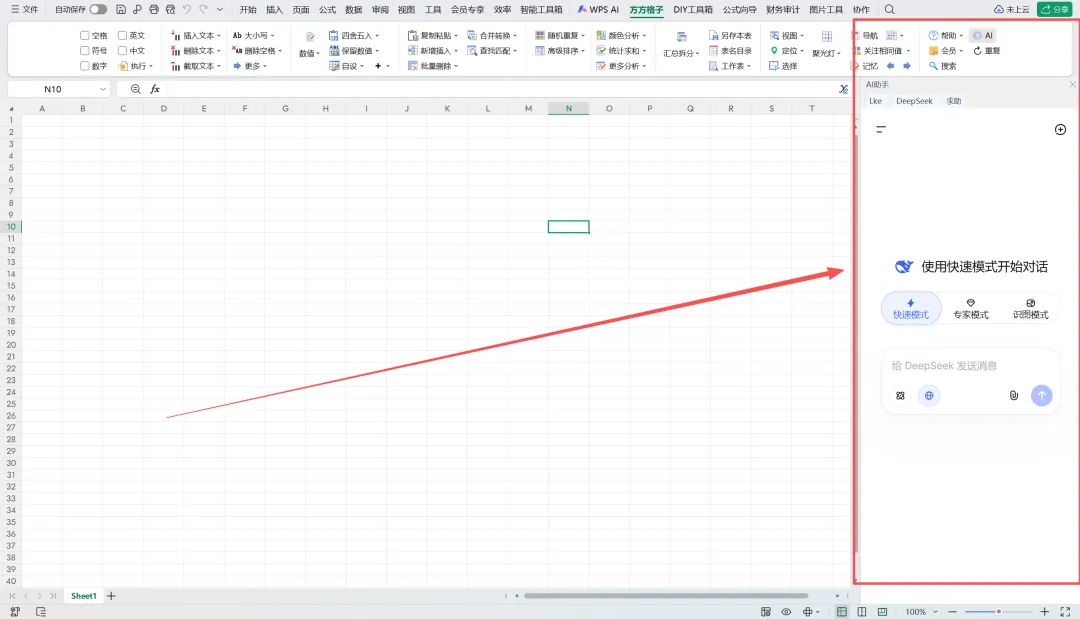Open the DIY工具箱 tab
This screenshot has height=619, width=1080.
(x=693, y=10)
